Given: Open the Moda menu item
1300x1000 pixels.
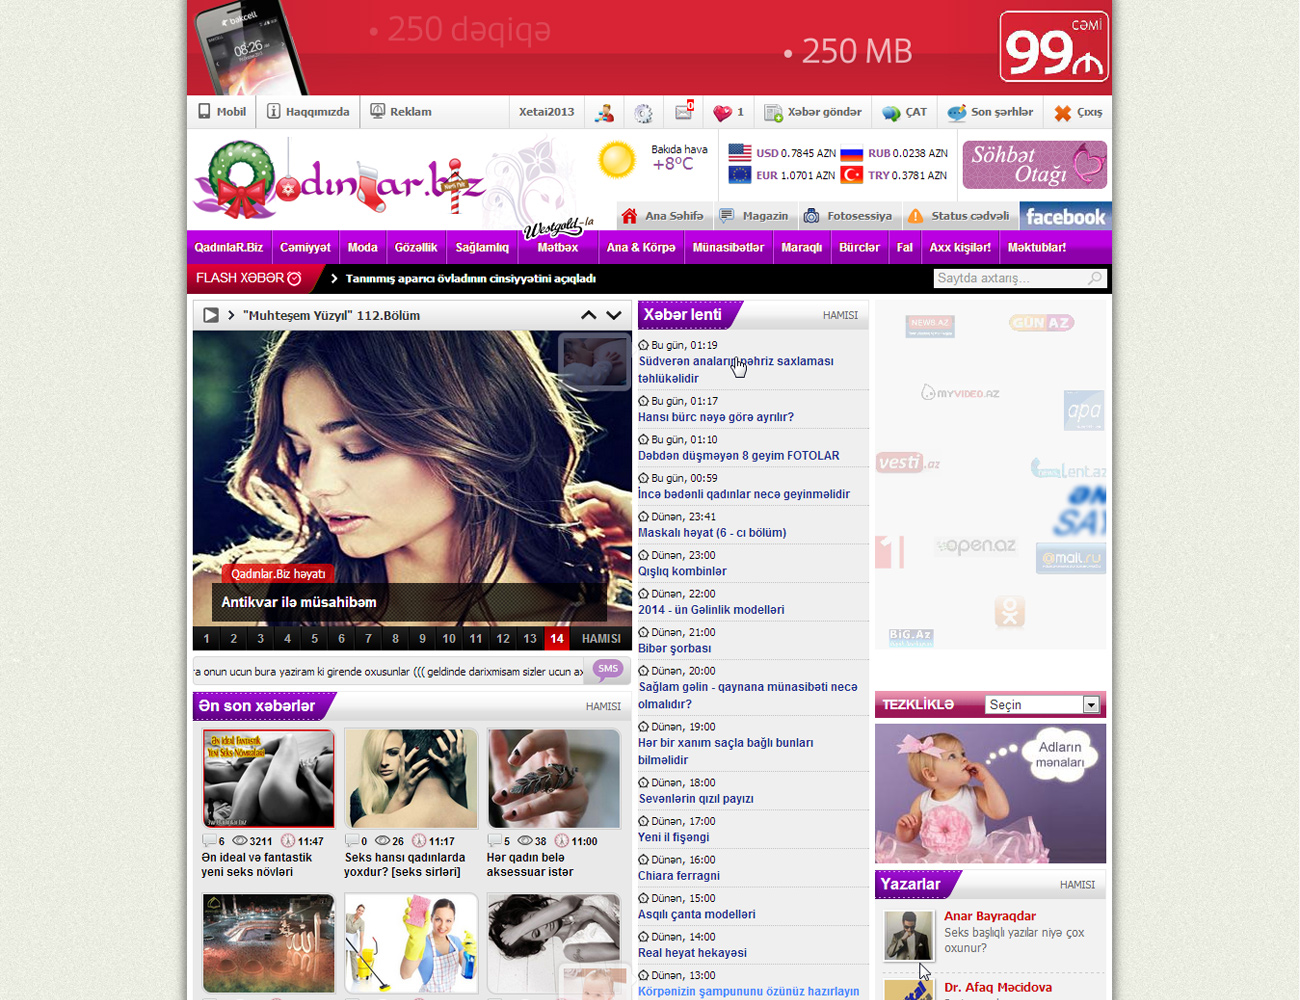Looking at the screenshot, I should 362,247.
